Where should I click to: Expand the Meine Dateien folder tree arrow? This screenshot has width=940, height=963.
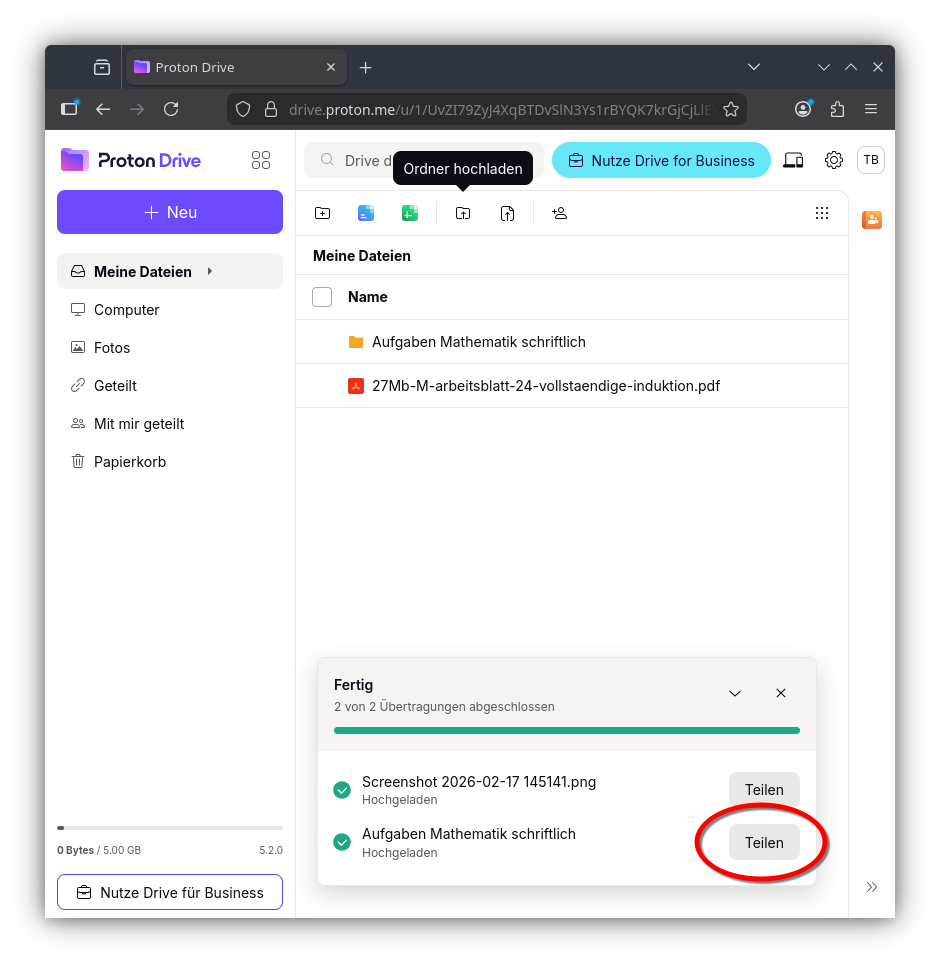[x=210, y=271]
